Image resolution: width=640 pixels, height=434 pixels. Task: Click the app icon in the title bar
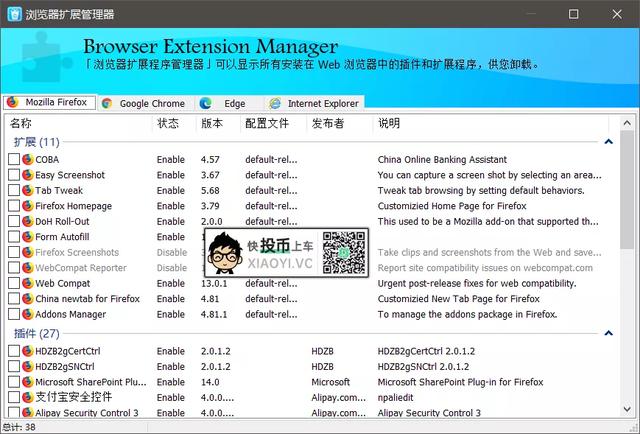click(15, 14)
